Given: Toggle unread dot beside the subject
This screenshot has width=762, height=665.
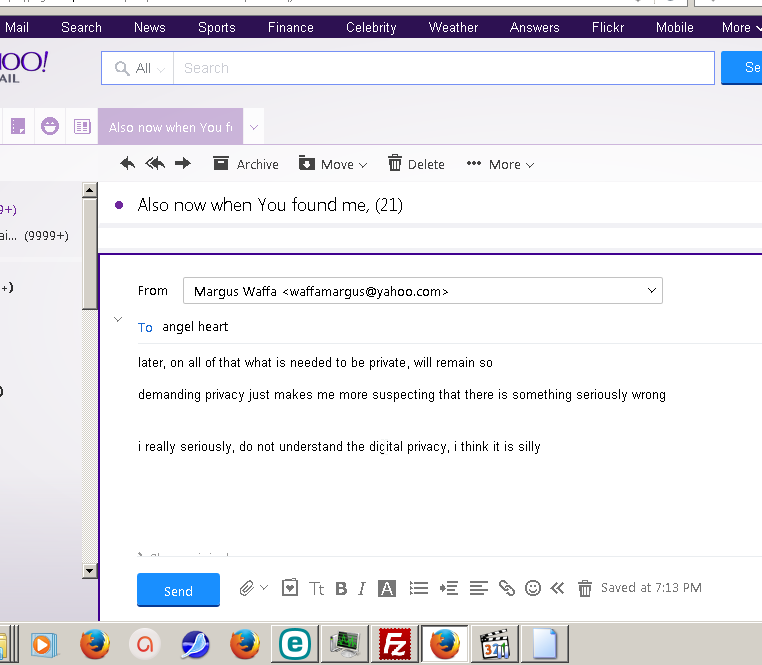Looking at the screenshot, I should [x=120, y=205].
